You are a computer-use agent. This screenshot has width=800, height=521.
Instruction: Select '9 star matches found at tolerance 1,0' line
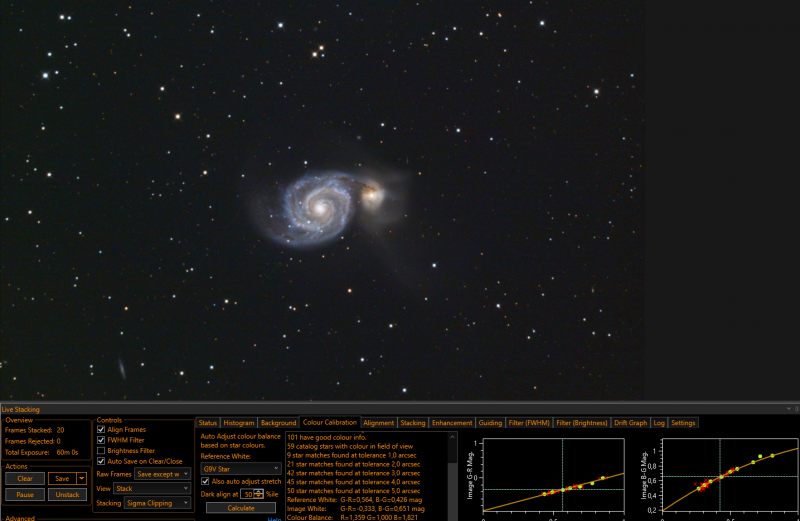click(352, 455)
